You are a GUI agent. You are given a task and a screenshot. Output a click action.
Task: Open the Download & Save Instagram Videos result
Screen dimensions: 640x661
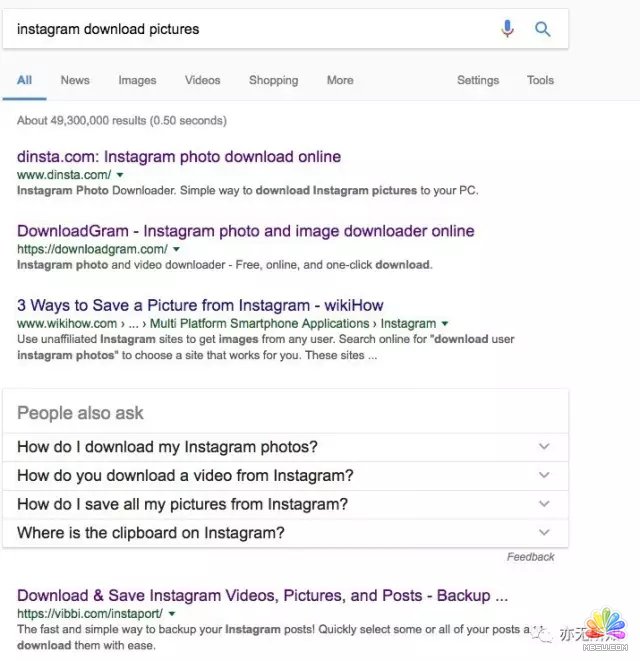pos(262,596)
